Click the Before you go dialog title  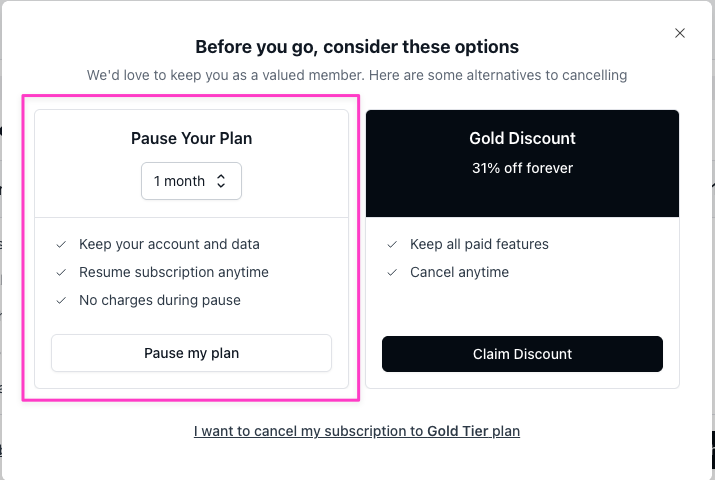(x=357, y=47)
